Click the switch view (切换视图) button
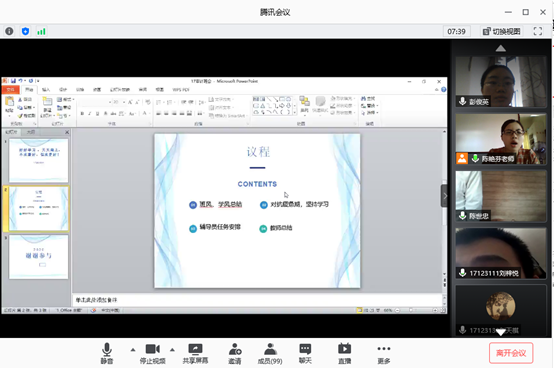Viewport: 554px width, 368px height. (x=502, y=31)
